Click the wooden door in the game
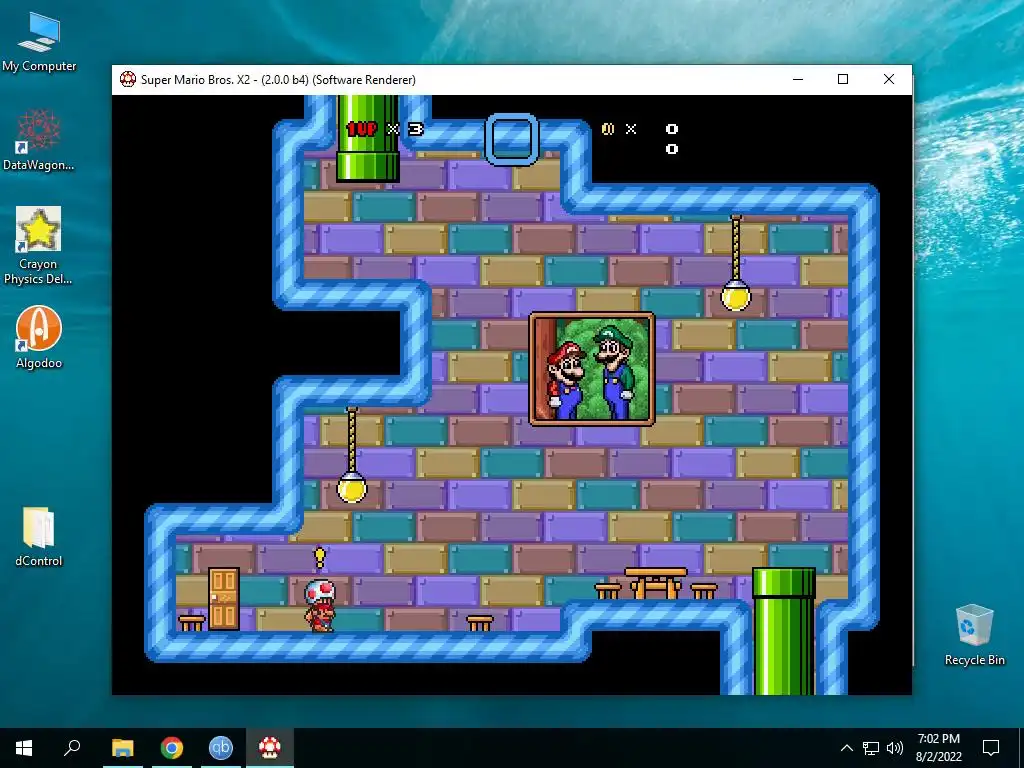The height and width of the screenshot is (768, 1024). point(224,599)
